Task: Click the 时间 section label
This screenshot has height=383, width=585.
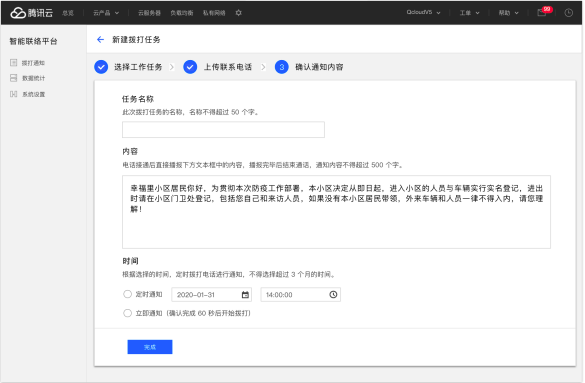Action: pos(130,261)
